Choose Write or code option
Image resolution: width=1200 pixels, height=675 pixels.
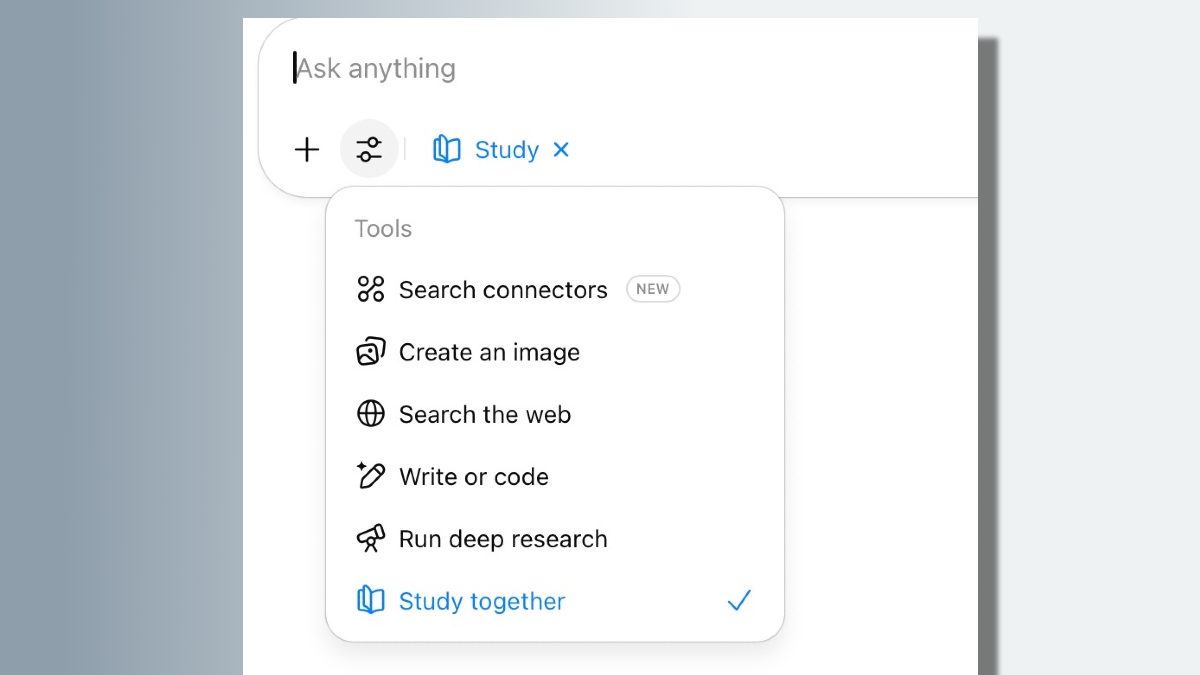pos(474,477)
